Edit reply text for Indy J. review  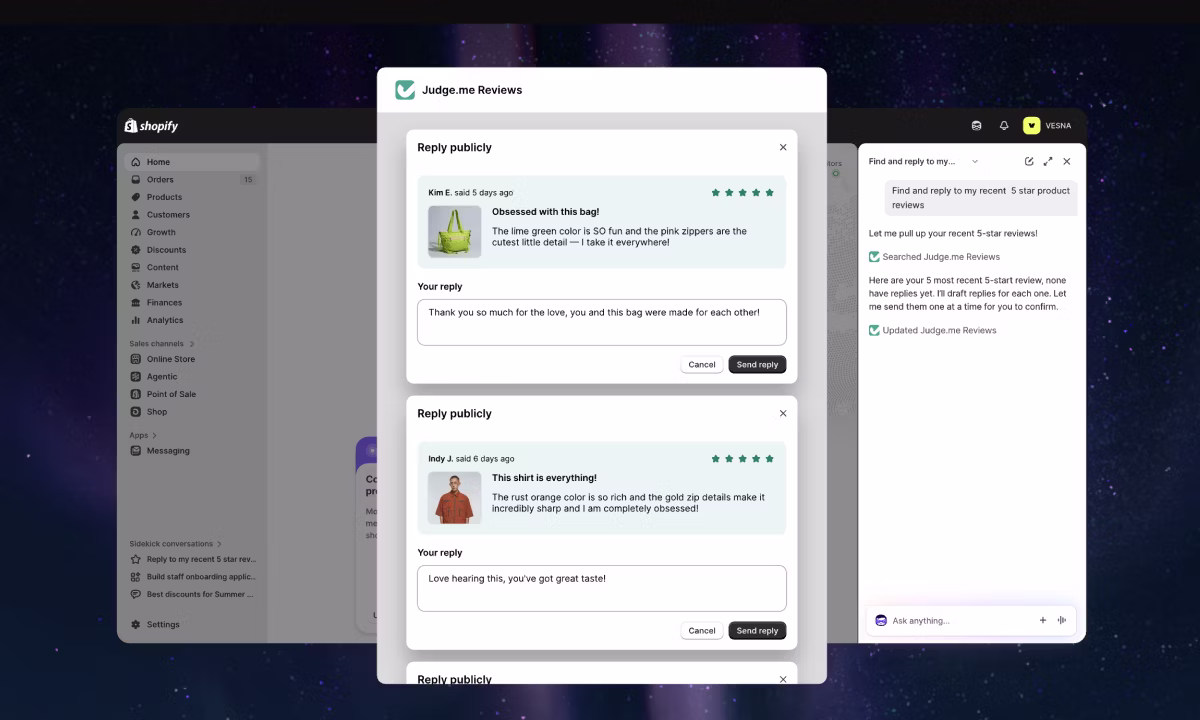602,588
